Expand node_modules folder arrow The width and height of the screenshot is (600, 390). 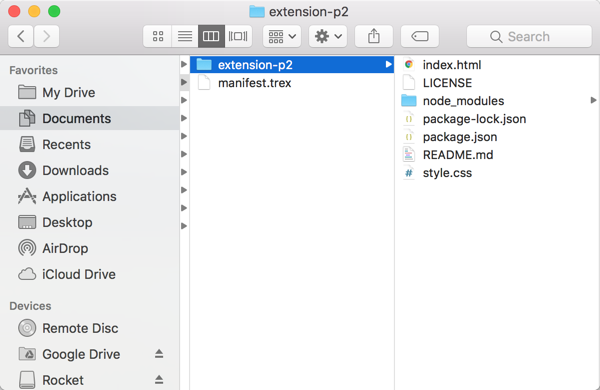click(593, 100)
